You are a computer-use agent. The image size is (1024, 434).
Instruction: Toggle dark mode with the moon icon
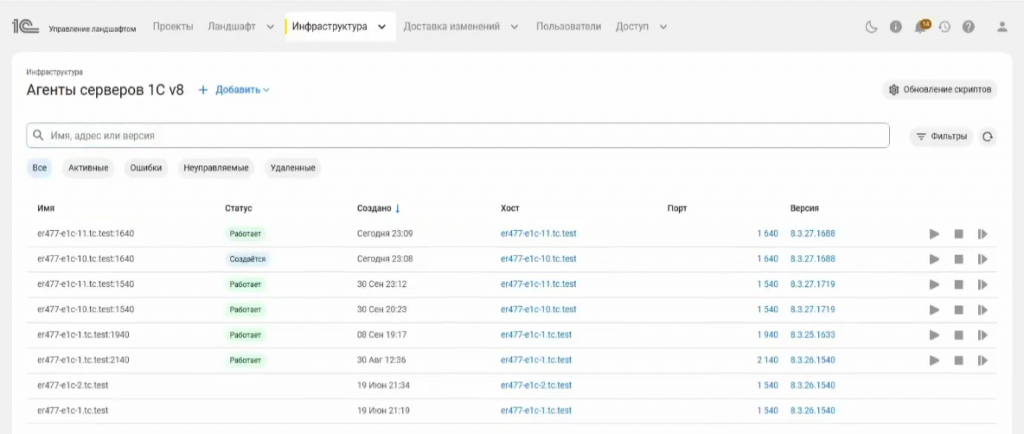pos(871,27)
